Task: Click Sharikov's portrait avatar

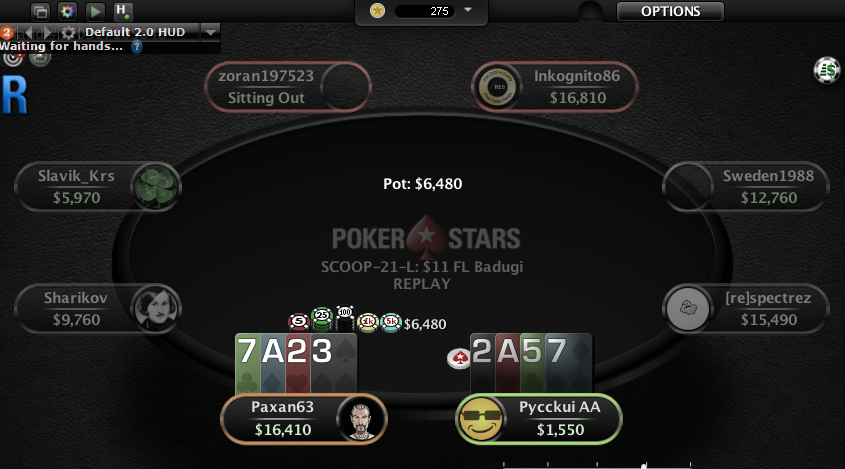Action: pyautogui.click(x=156, y=308)
